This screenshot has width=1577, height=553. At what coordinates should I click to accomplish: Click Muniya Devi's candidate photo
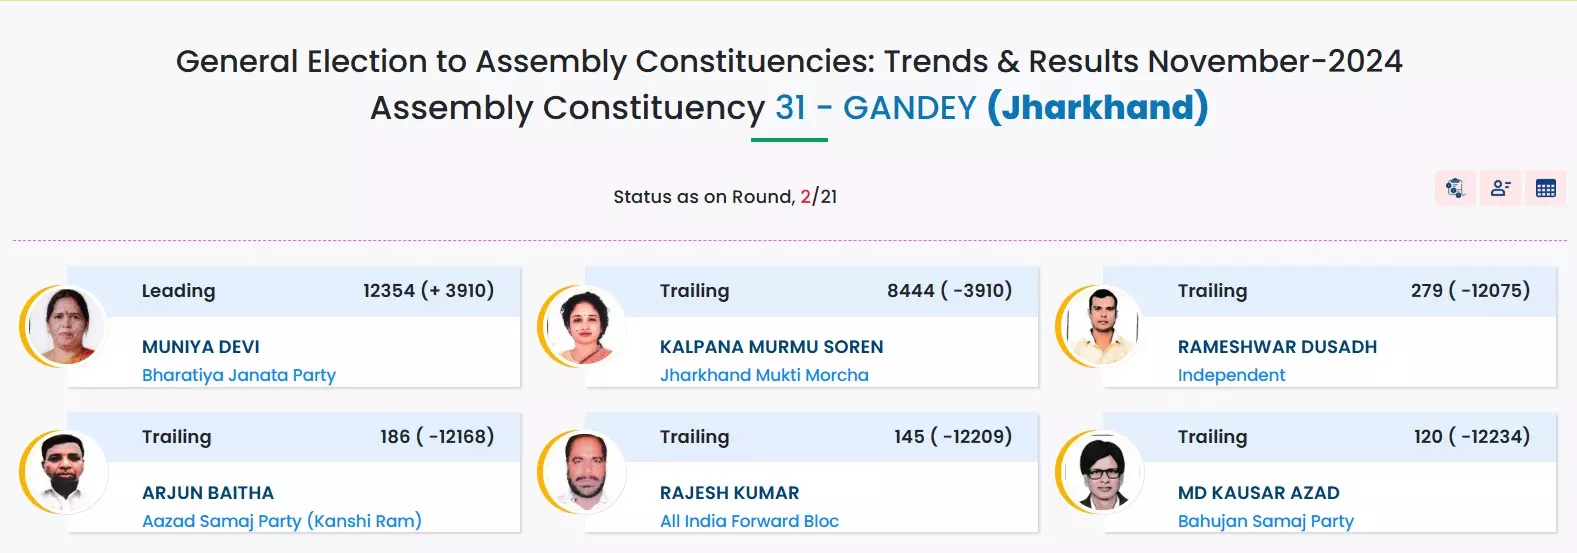click(x=66, y=326)
